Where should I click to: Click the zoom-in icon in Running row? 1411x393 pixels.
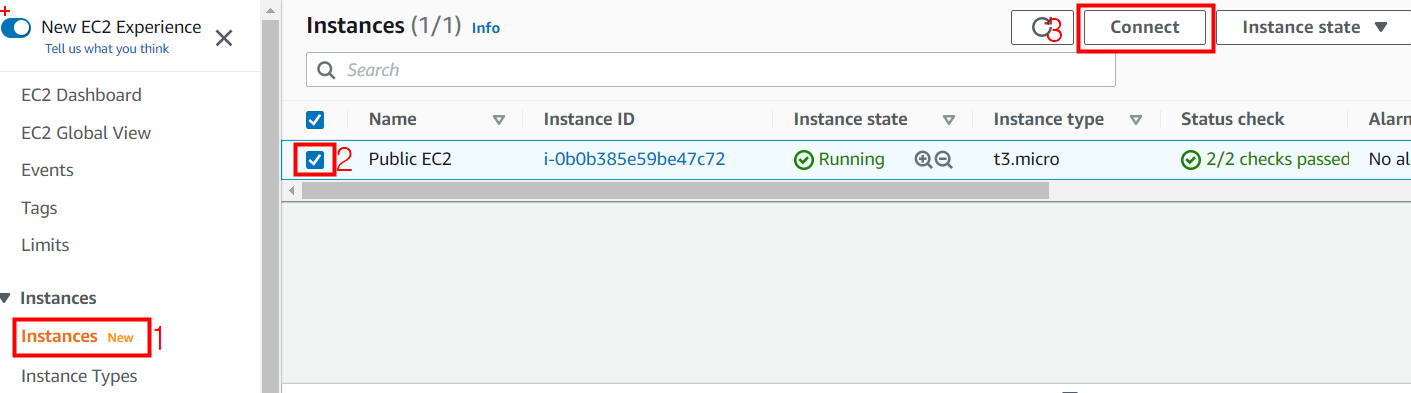[x=923, y=160]
